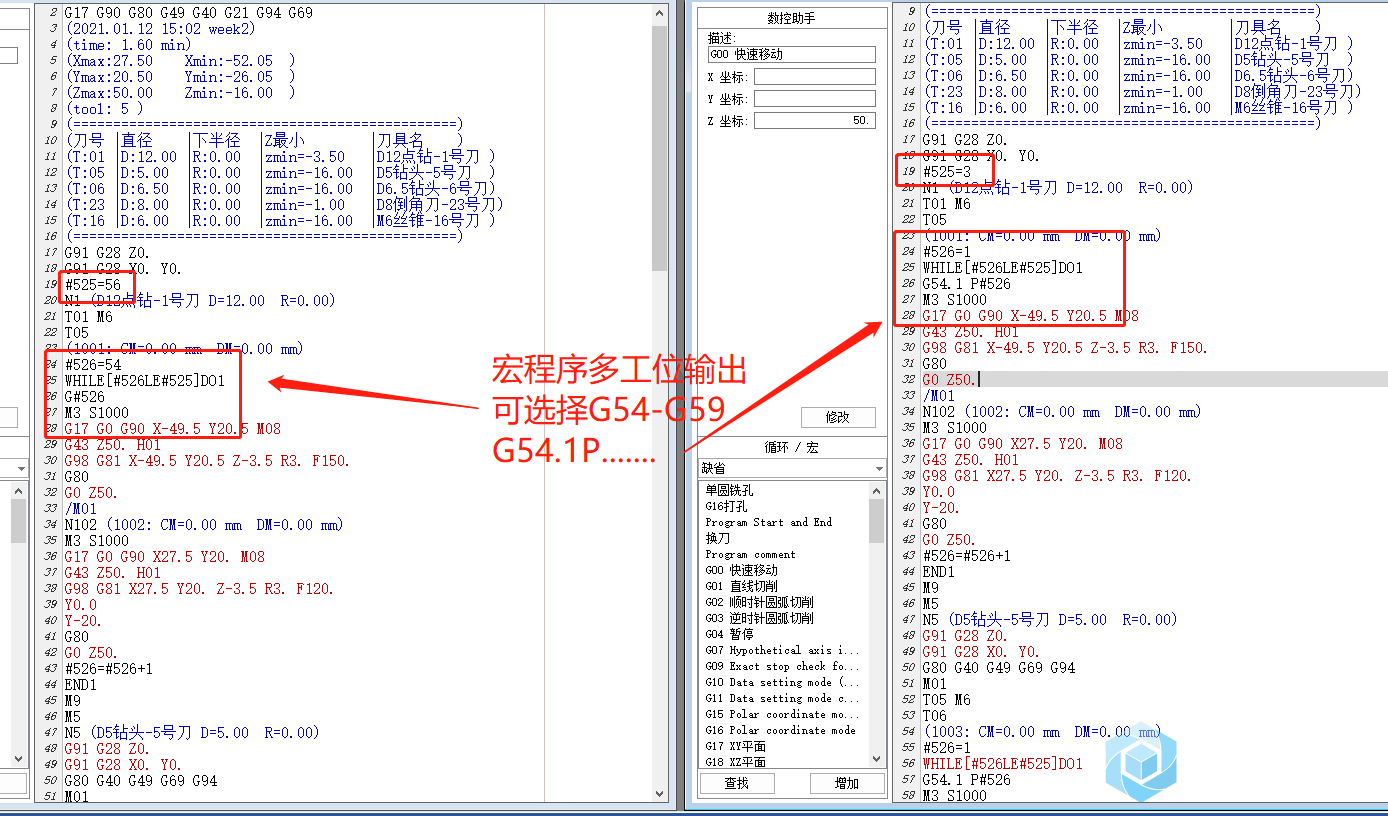
Task: Click line 2, G17 G90 G80 G49, left editor
Action: (188, 13)
